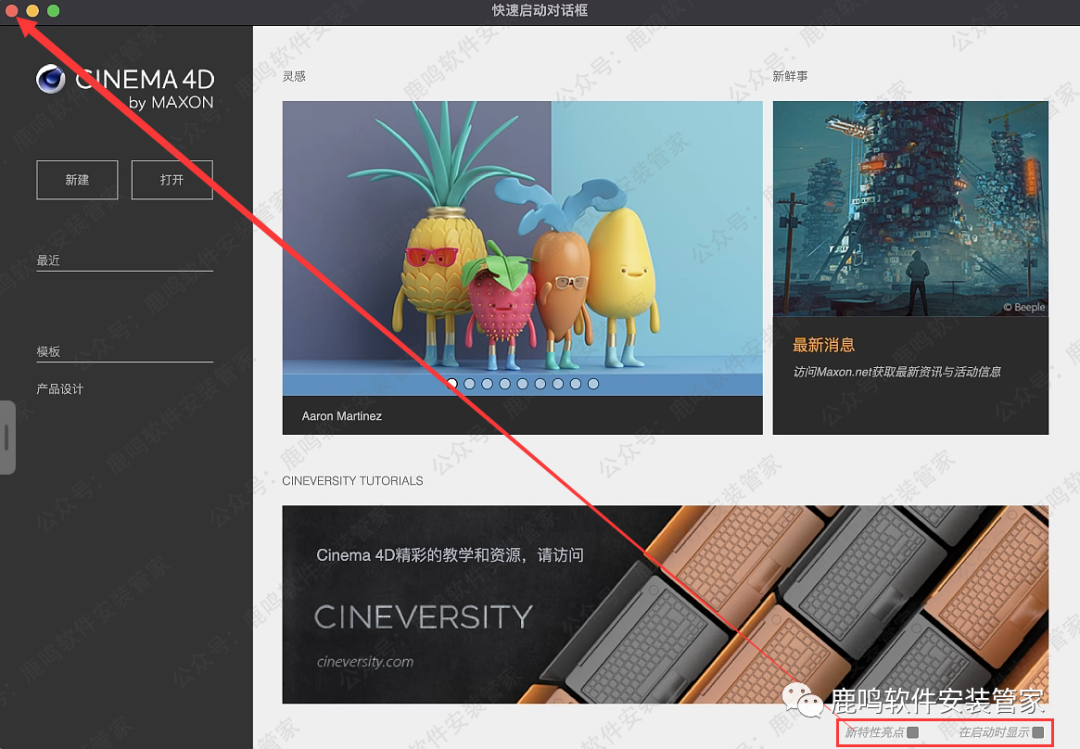The width and height of the screenshot is (1080, 749).
Task: Click the 打开 button
Action: (x=172, y=180)
